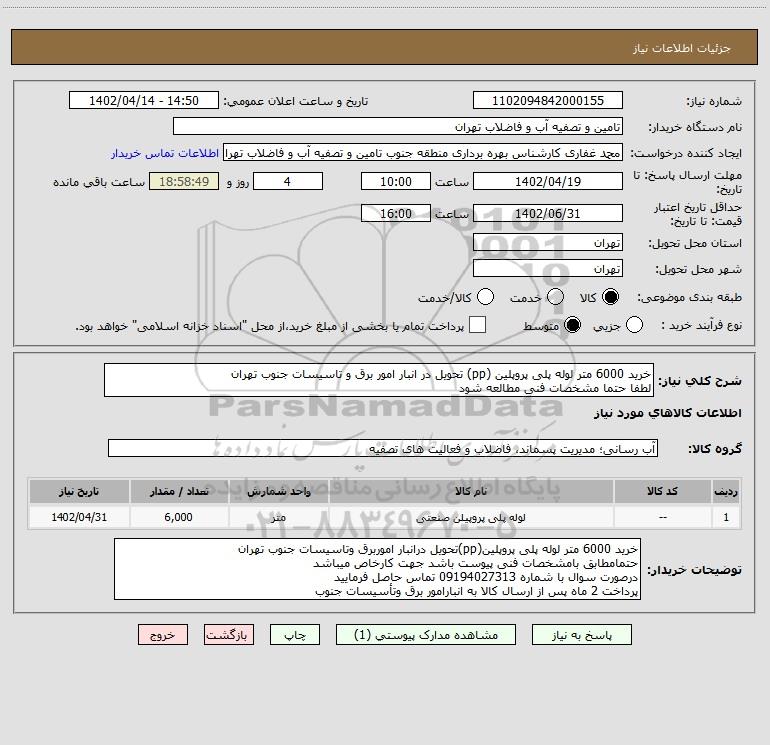Select the جزیی purchase type radio

[634, 325]
